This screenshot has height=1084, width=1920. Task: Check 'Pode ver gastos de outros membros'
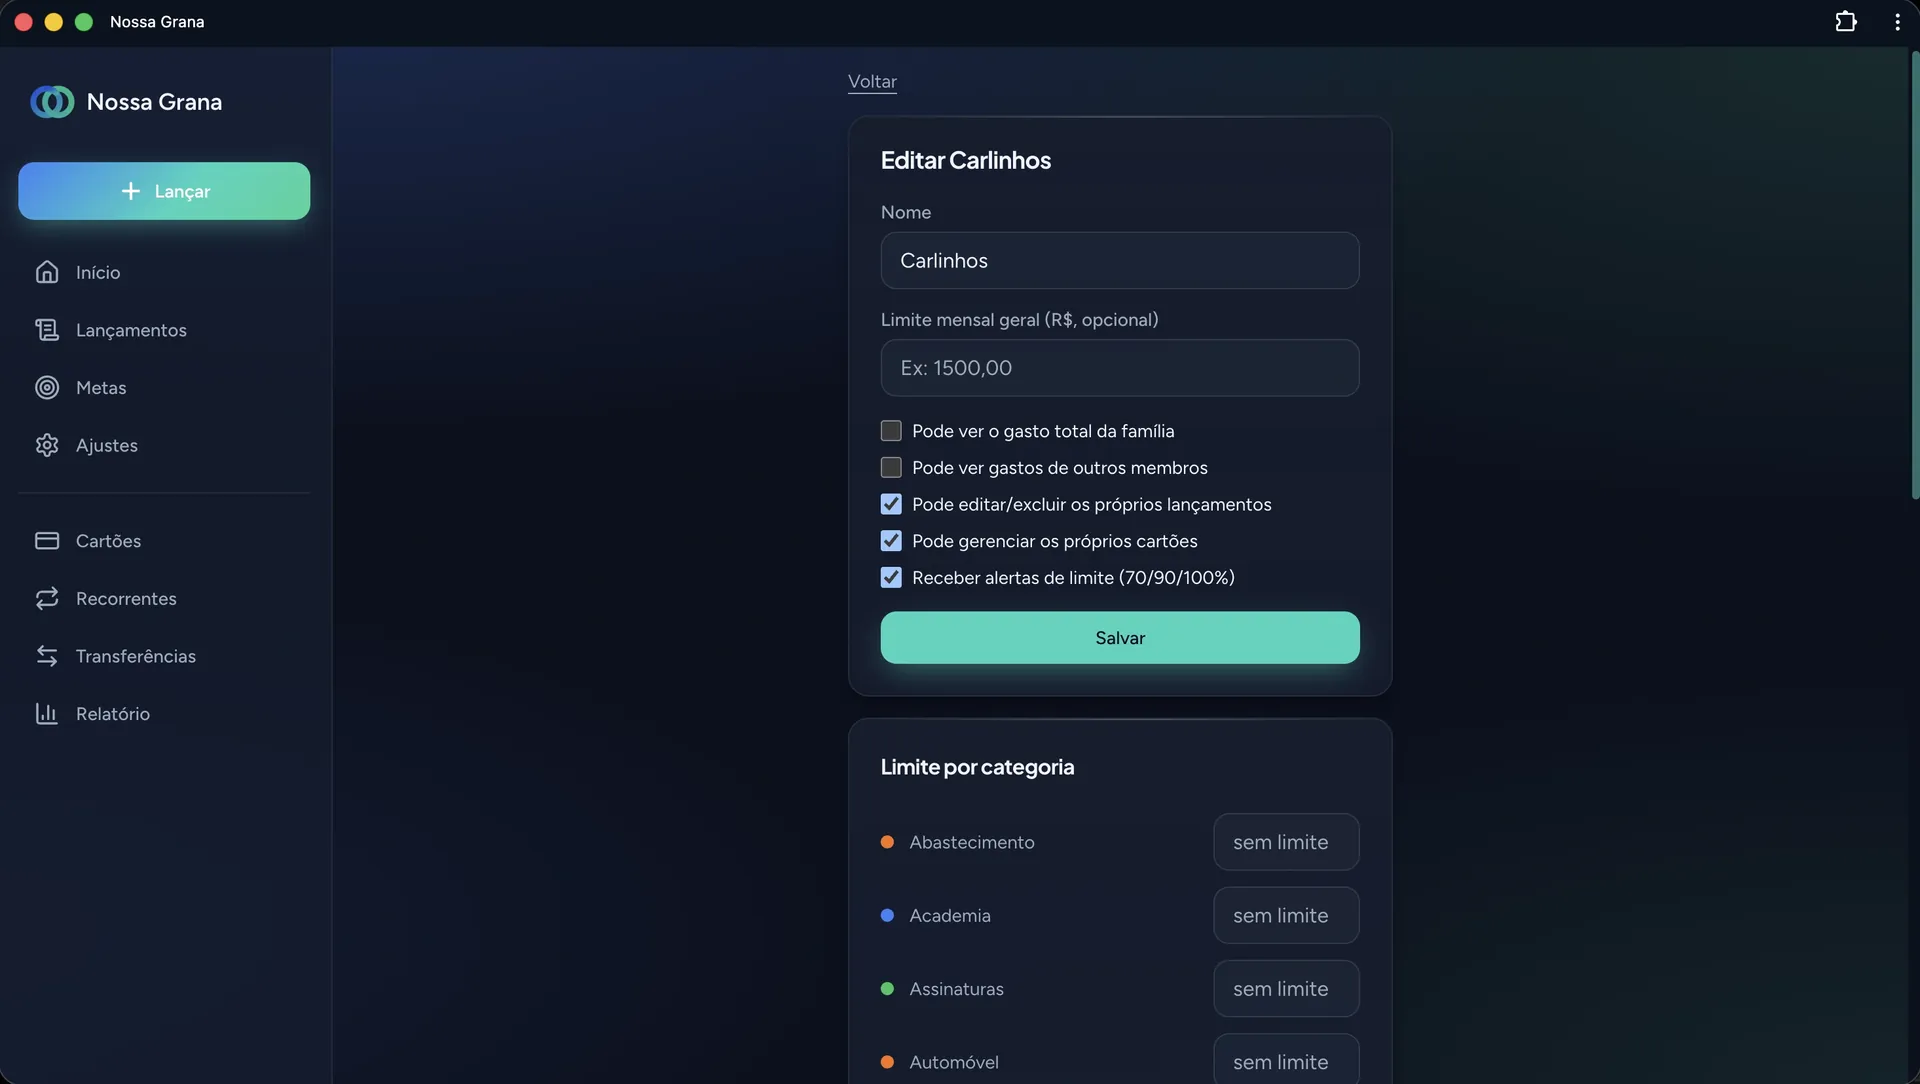[891, 468]
